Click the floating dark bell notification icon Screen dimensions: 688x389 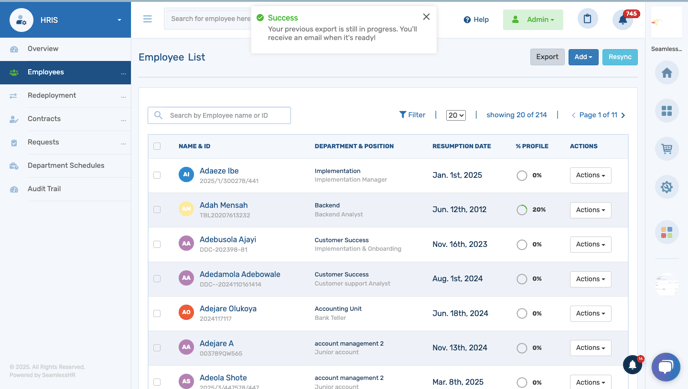click(632, 365)
